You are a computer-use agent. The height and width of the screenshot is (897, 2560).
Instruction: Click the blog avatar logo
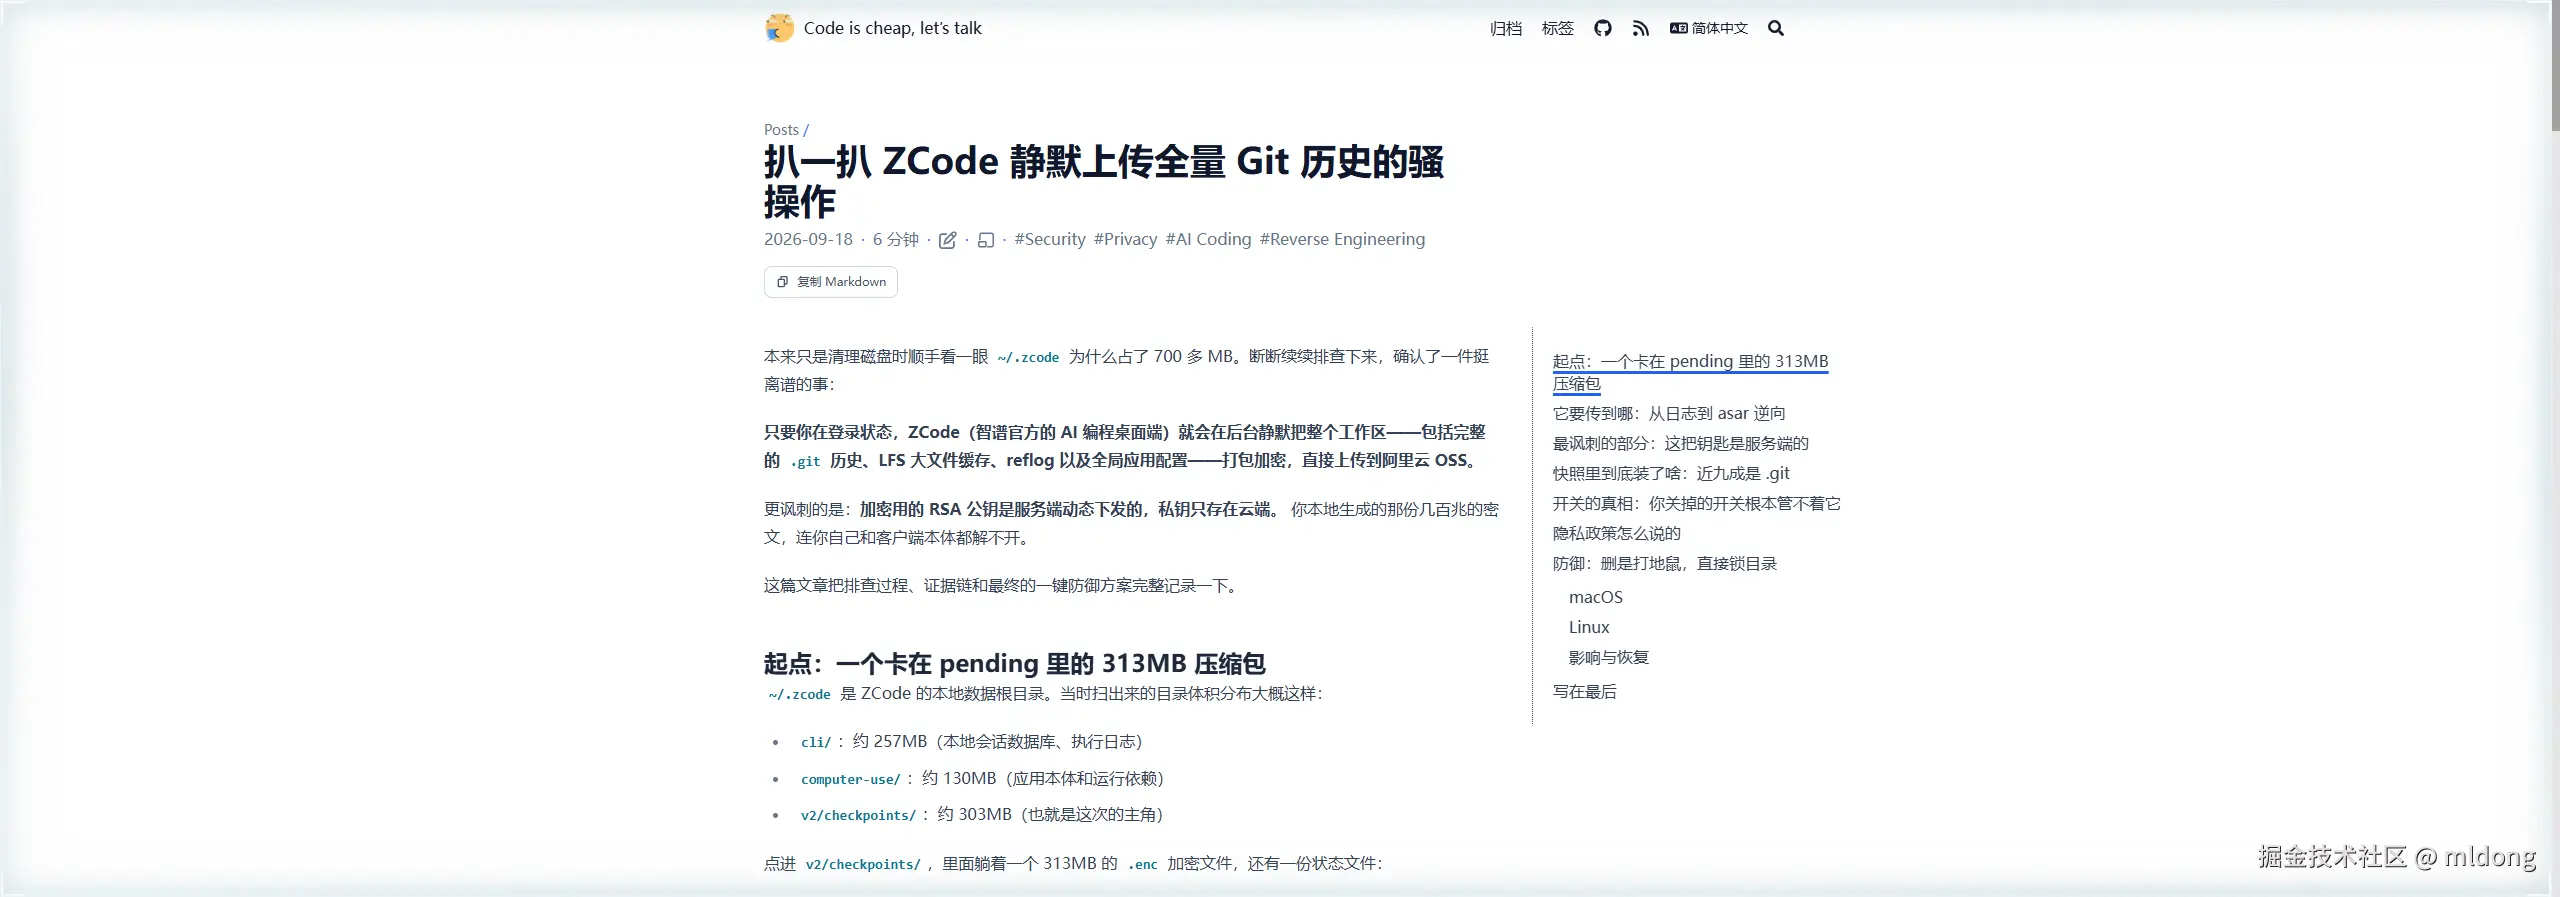click(779, 28)
